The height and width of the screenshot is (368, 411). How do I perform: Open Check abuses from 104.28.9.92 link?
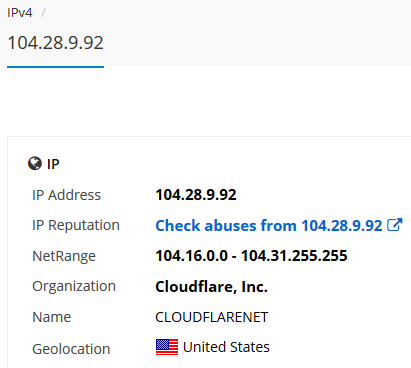pos(269,225)
